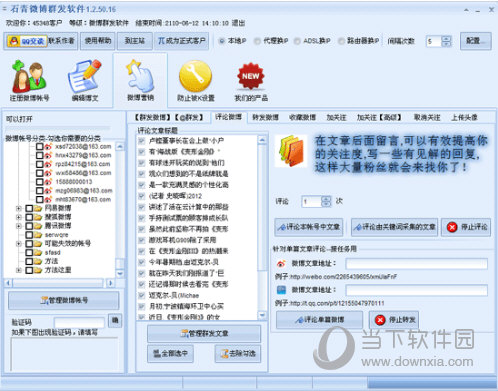Click the 评论由关键词采集的文章 button

pyautogui.click(x=394, y=227)
